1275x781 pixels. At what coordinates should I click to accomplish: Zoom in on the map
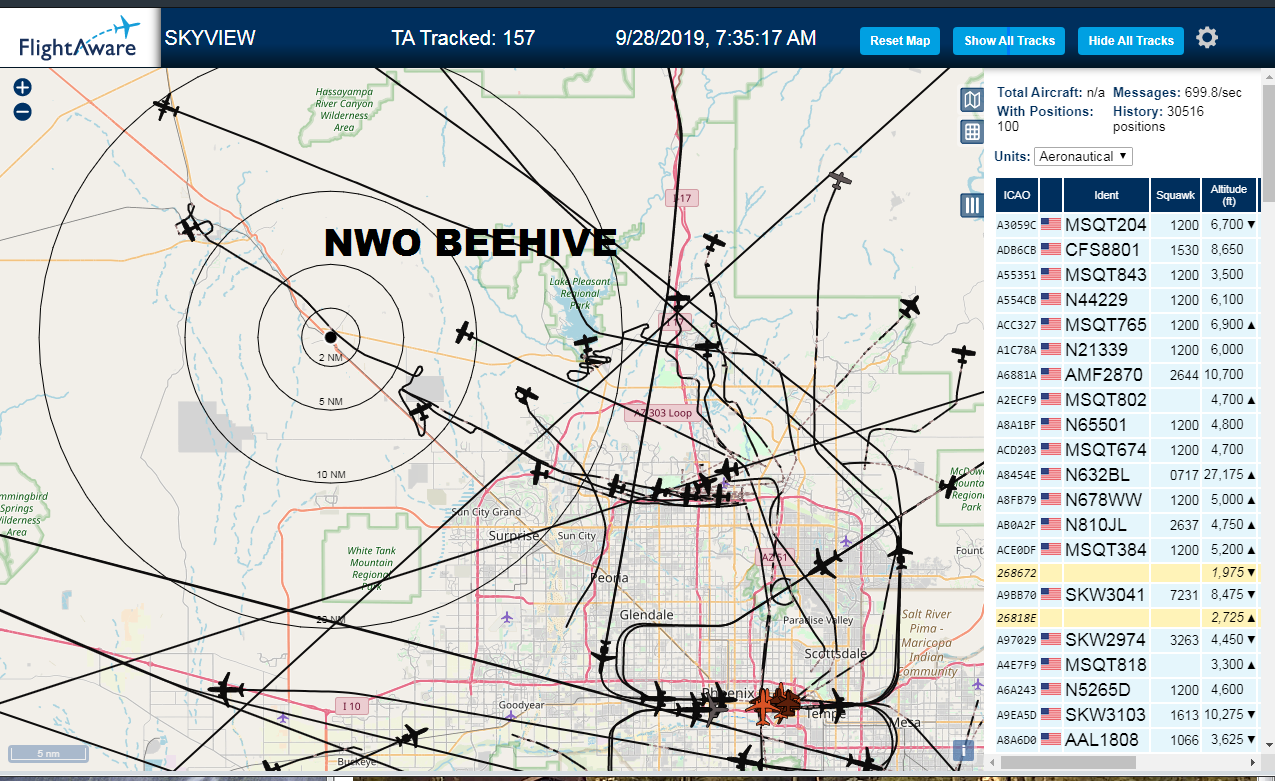pyautogui.click(x=23, y=87)
